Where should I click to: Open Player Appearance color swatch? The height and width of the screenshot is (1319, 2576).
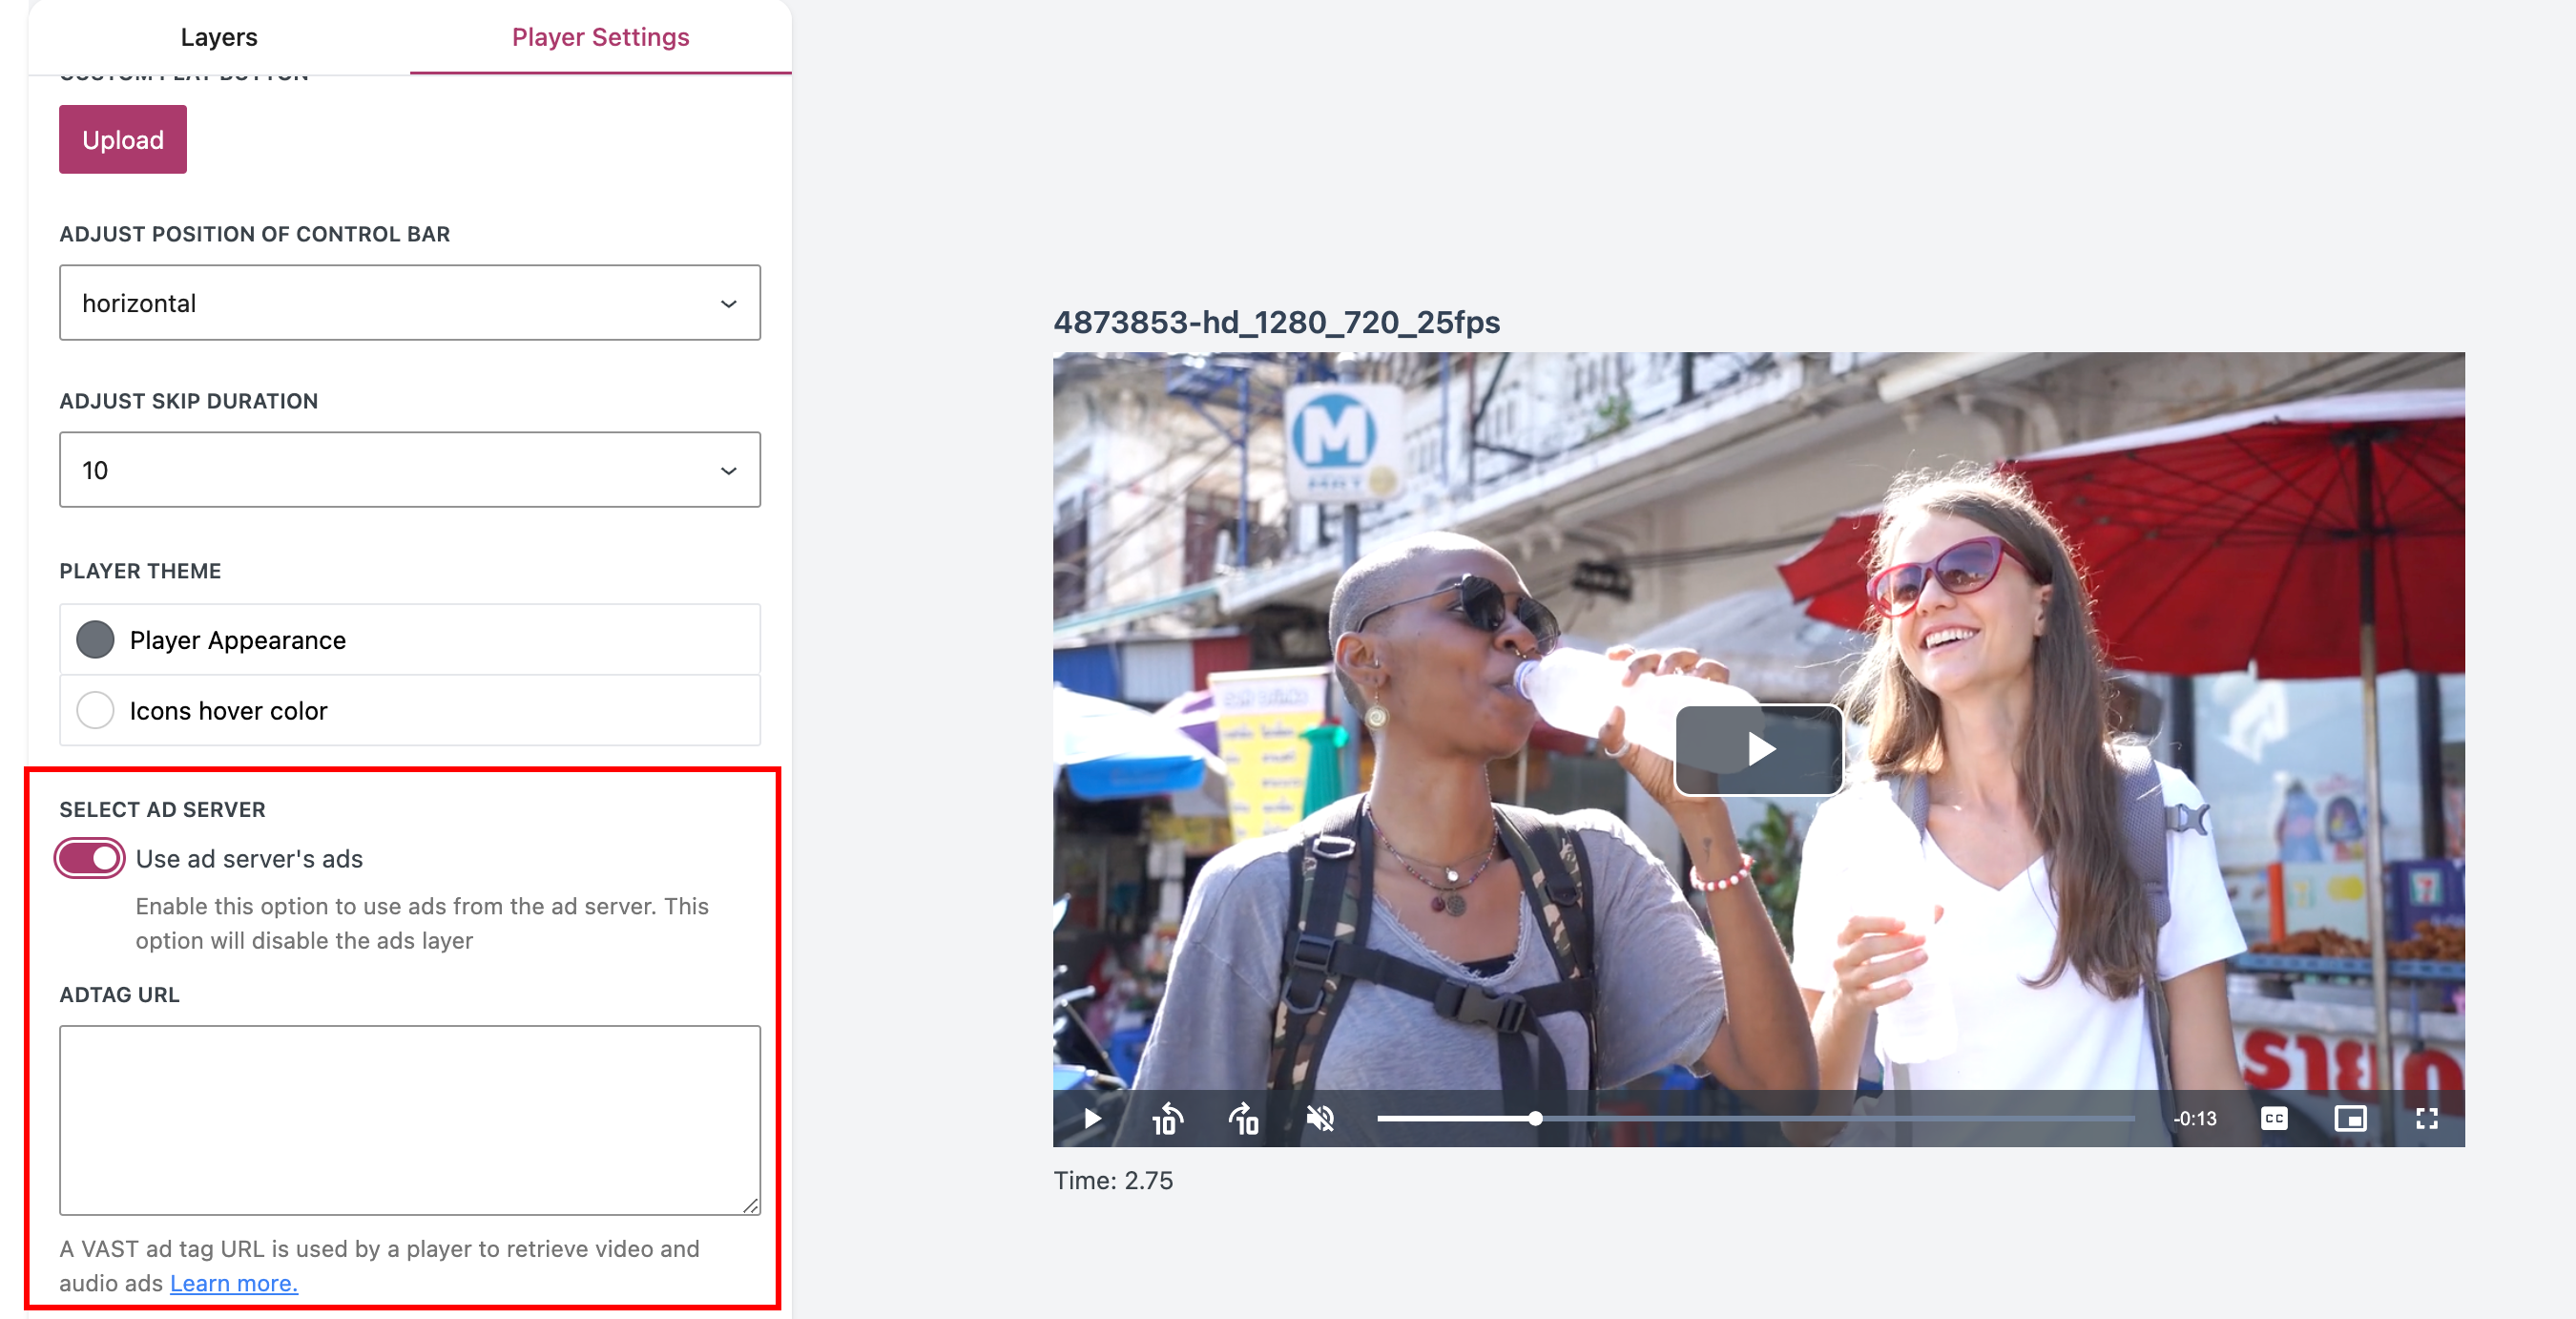coord(96,640)
